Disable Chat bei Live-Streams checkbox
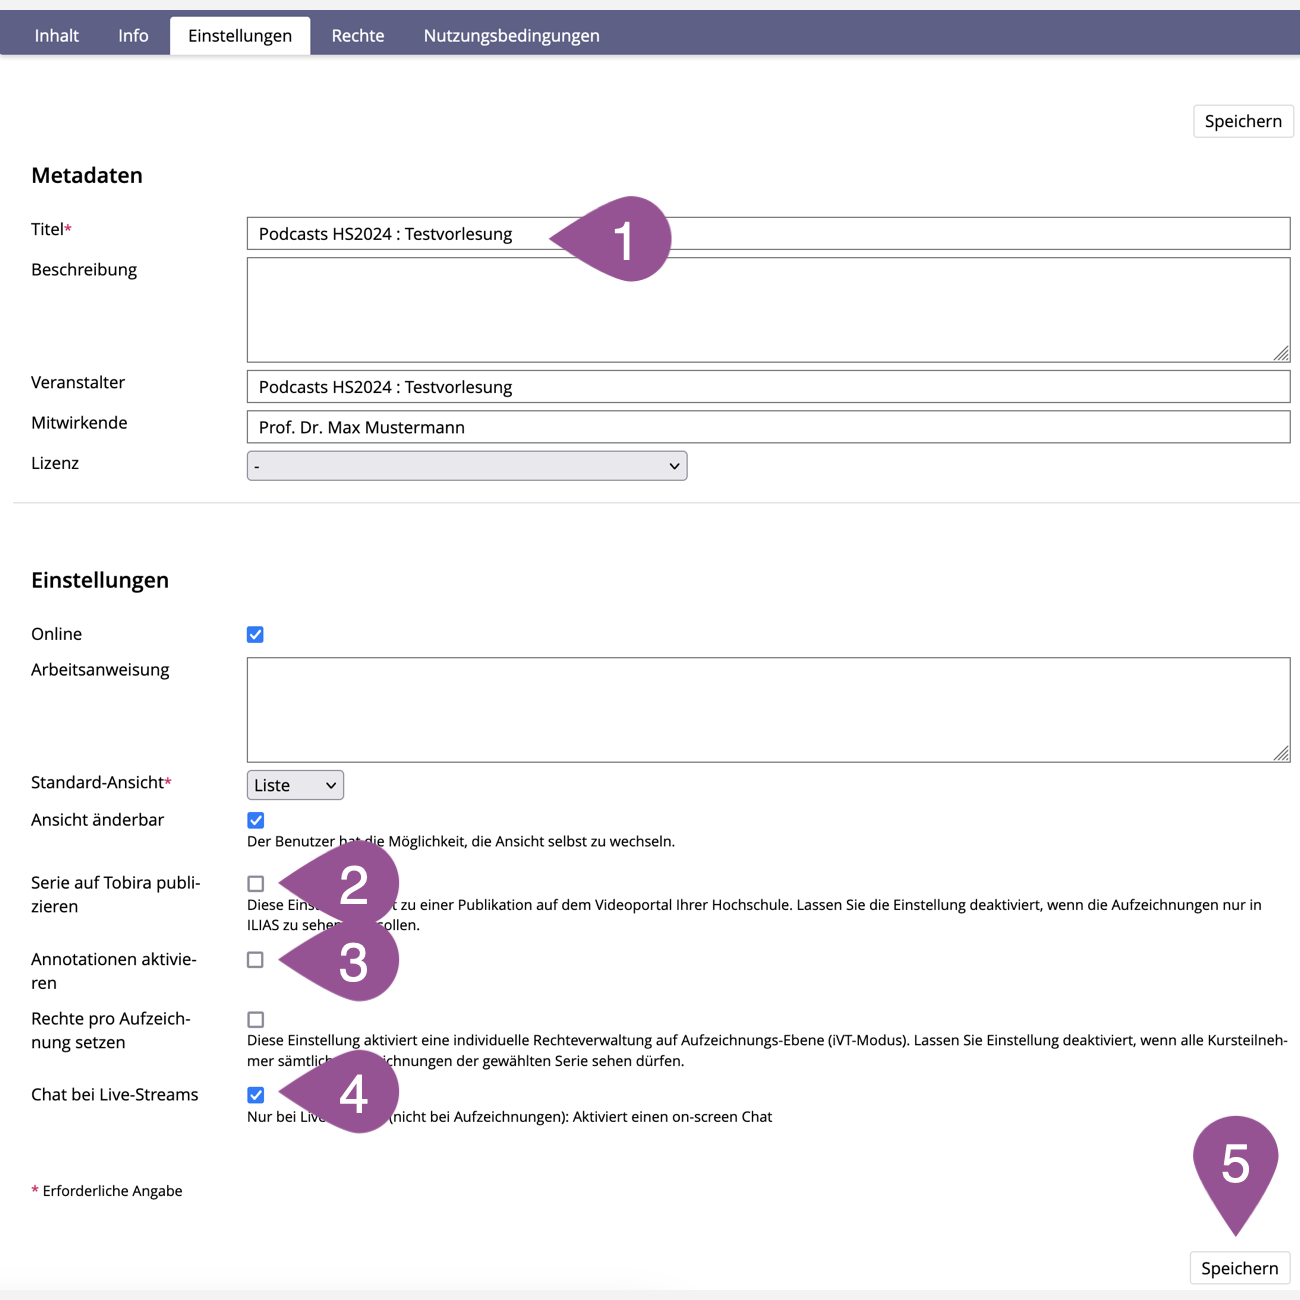Viewport: 1300px width, 1300px height. point(256,1095)
